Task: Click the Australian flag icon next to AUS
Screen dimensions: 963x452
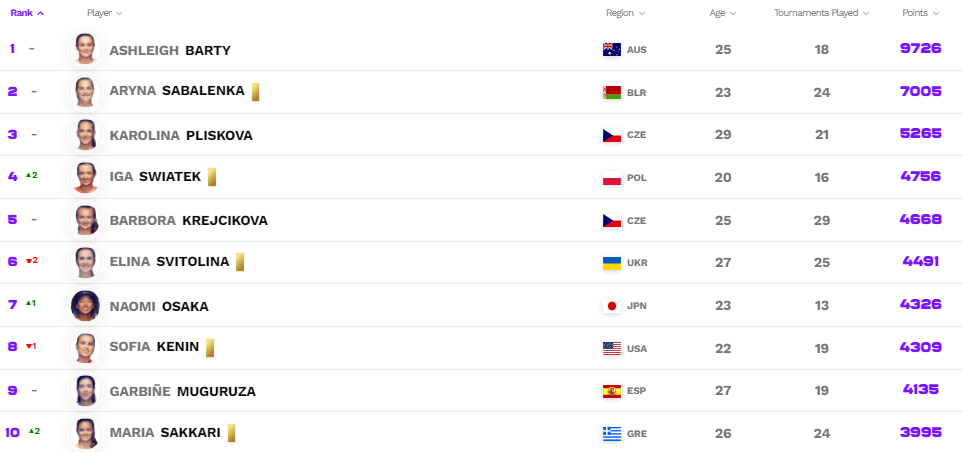Action: click(x=612, y=49)
